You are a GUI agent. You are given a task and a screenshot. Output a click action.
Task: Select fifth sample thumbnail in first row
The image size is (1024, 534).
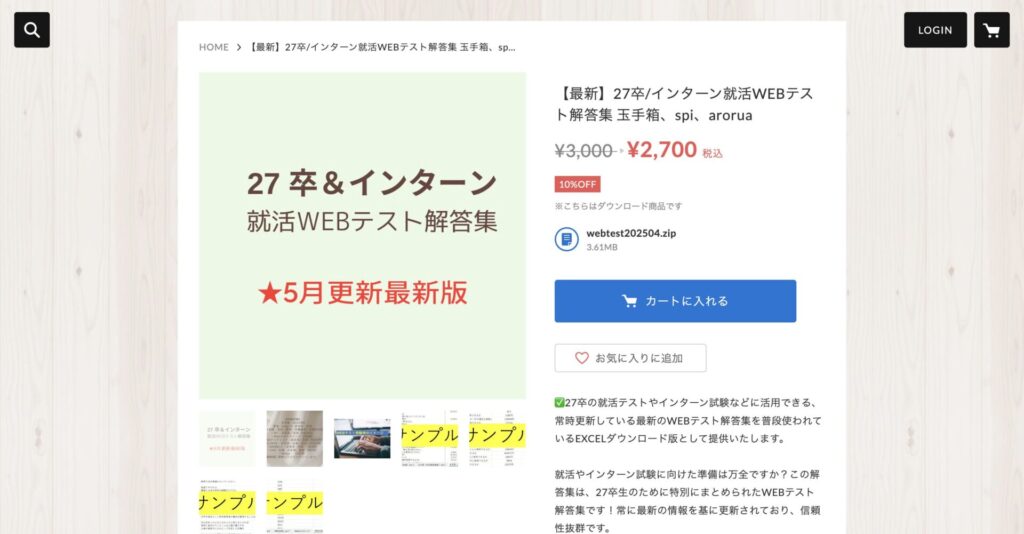tap(497, 439)
